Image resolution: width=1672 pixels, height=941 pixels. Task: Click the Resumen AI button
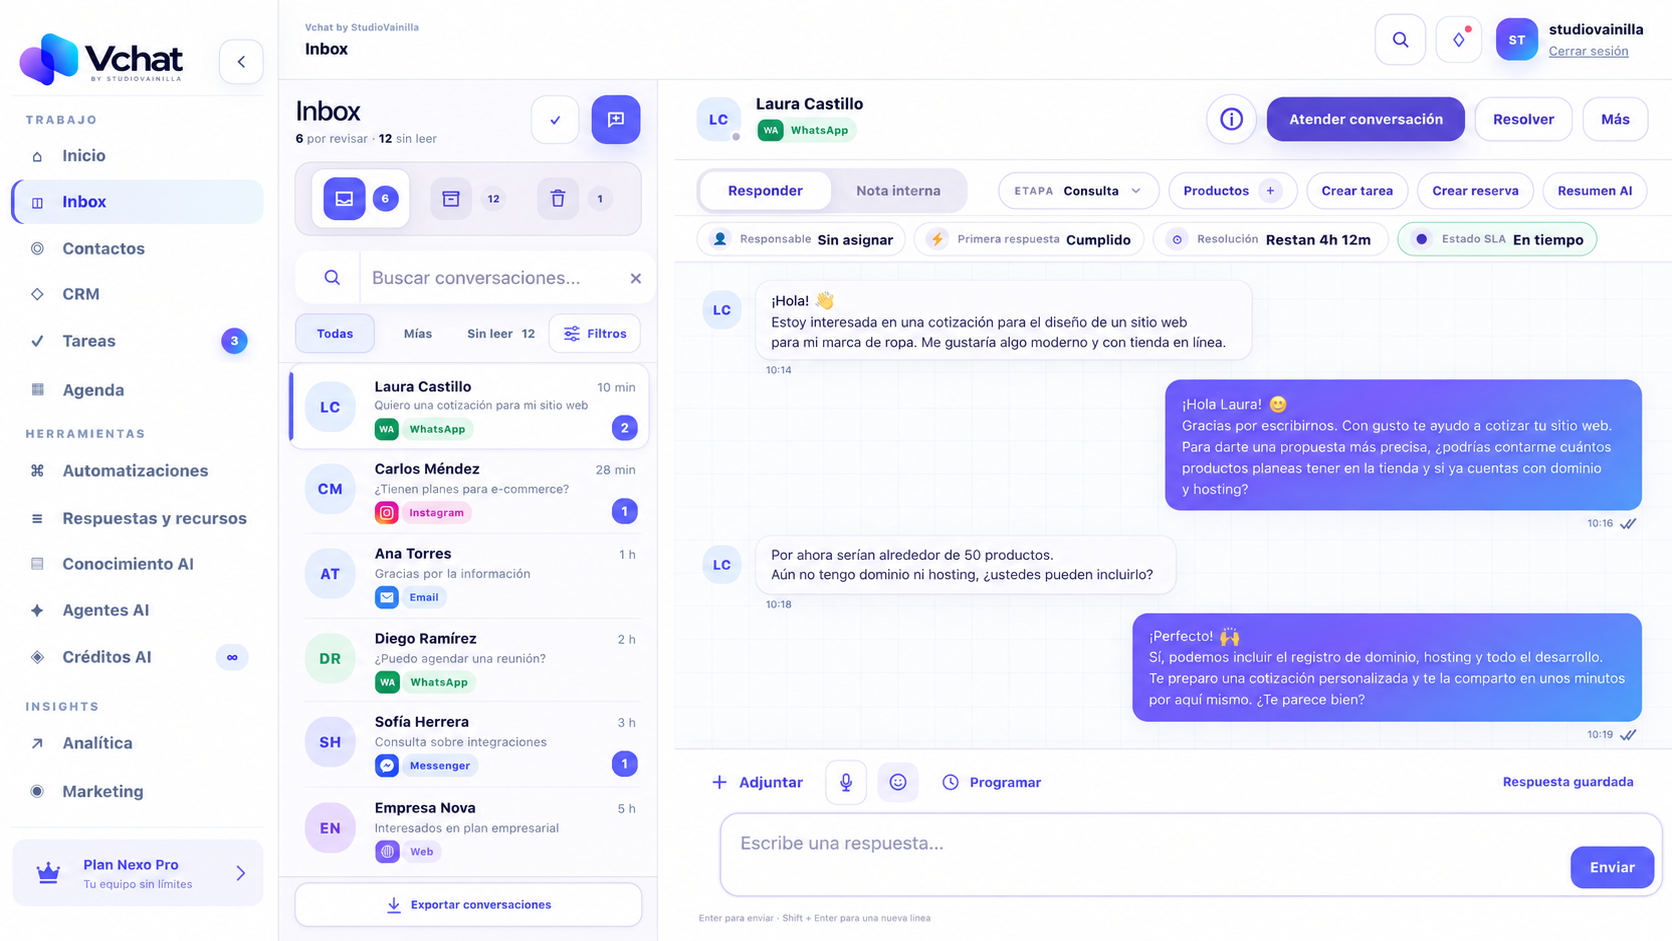coord(1594,191)
